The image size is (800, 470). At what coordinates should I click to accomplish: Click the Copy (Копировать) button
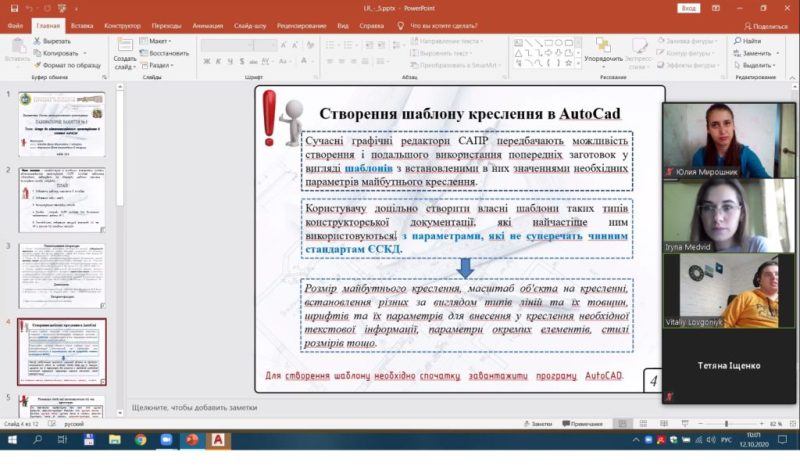[56, 53]
